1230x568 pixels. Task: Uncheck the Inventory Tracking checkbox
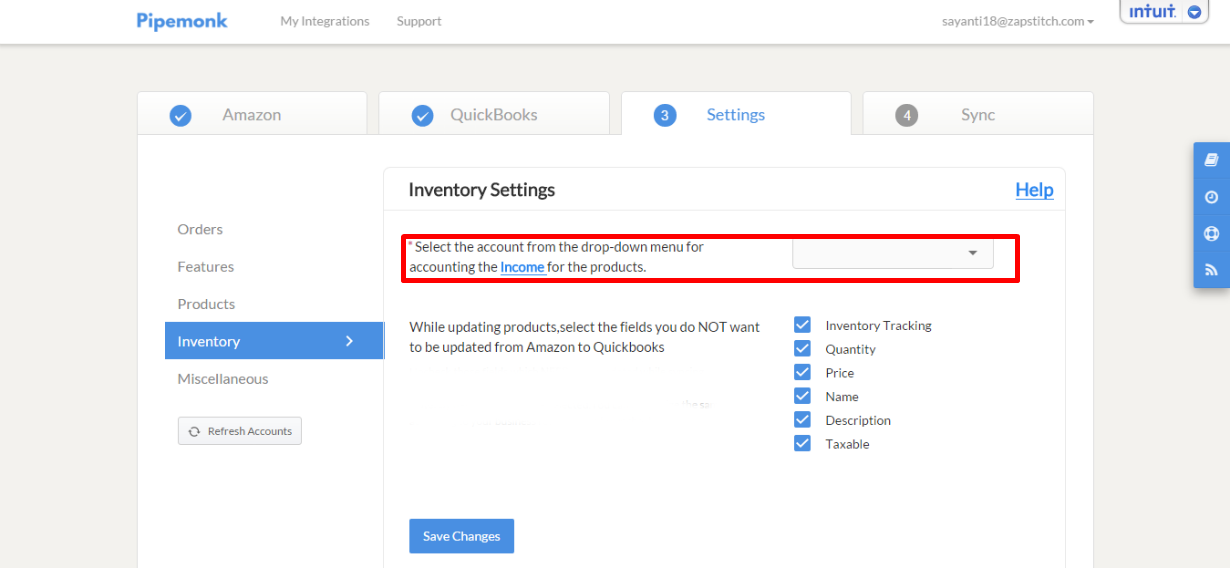(802, 324)
